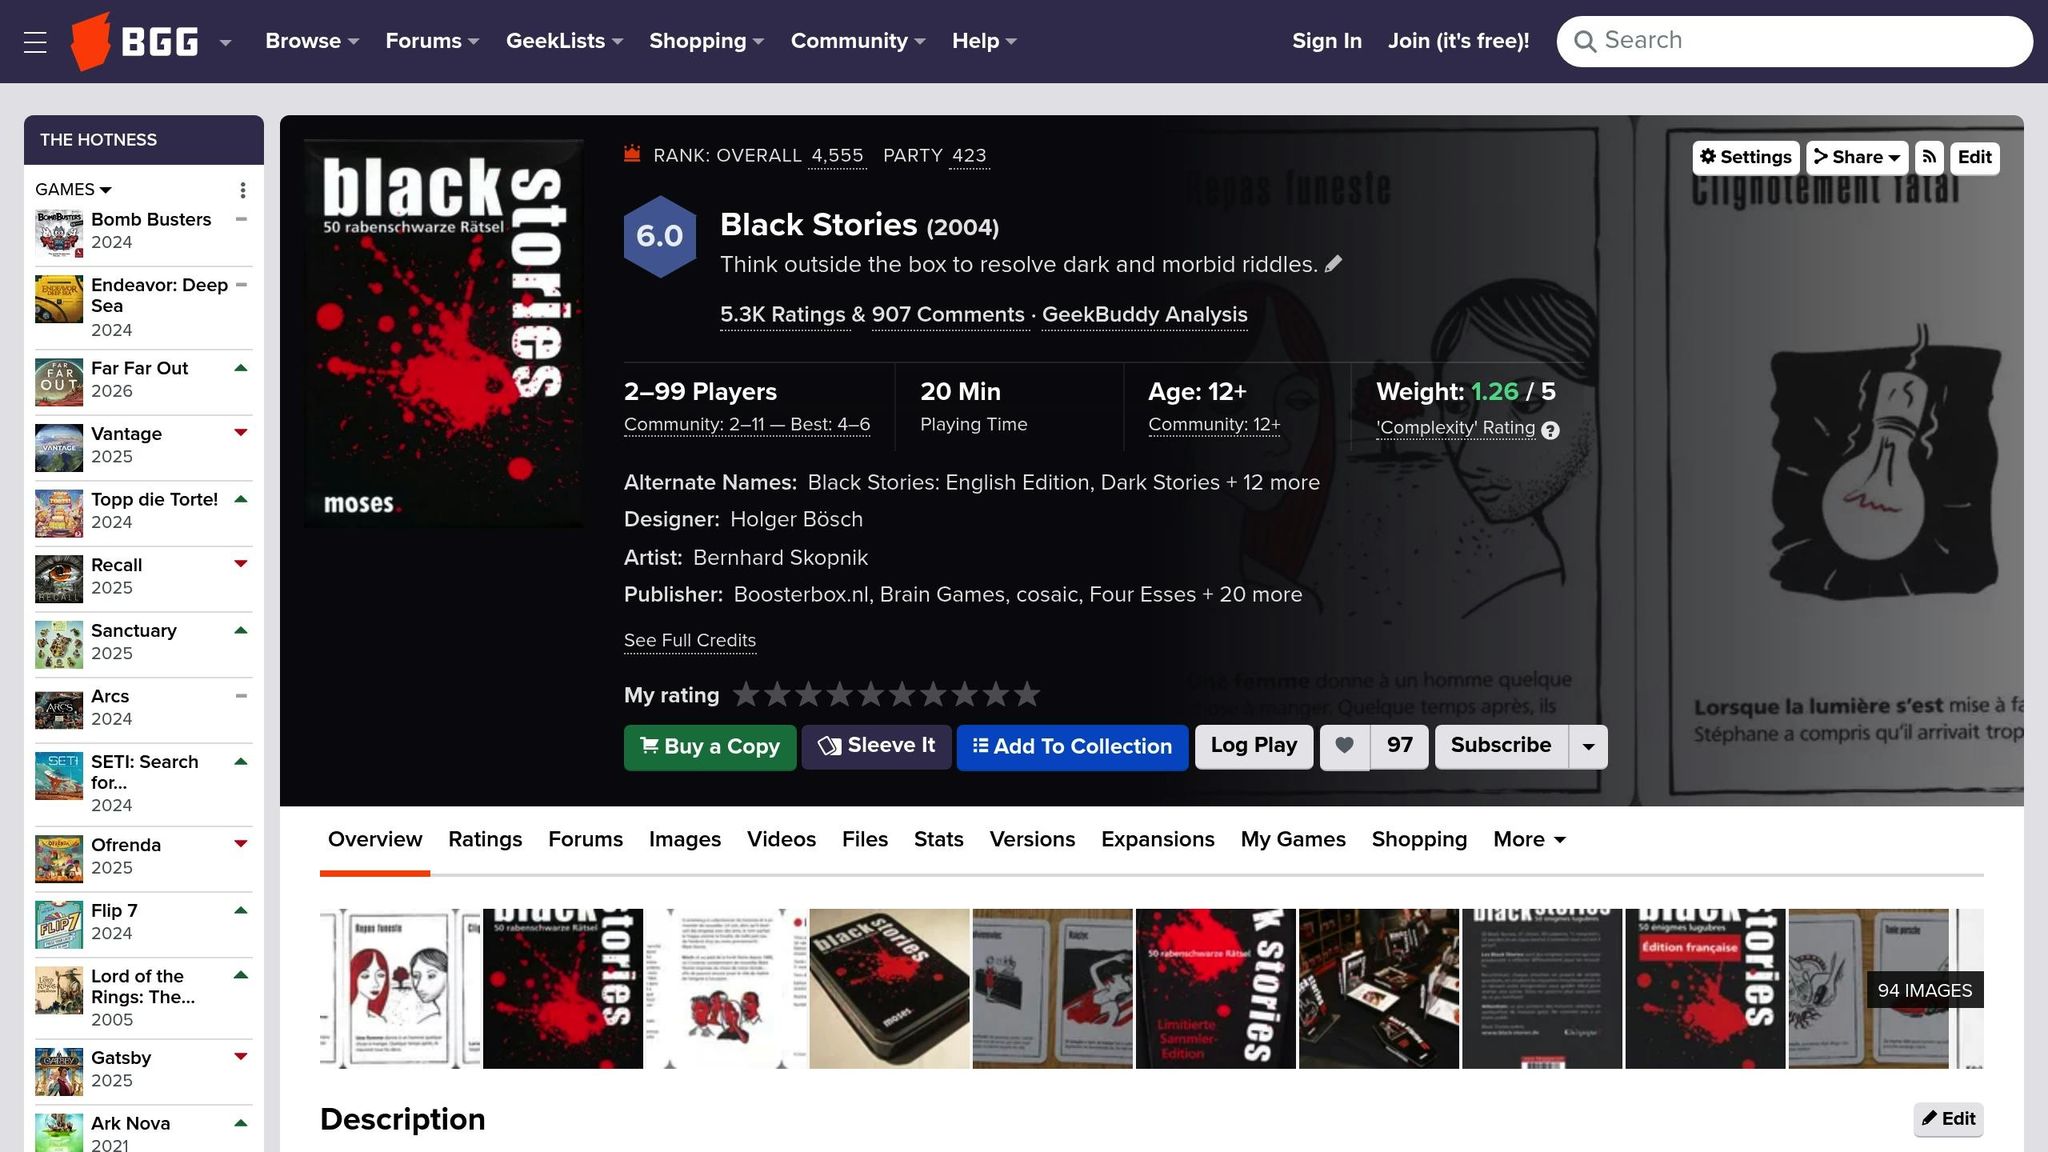
Task: Switch to the Ratings tab
Action: [x=485, y=840]
